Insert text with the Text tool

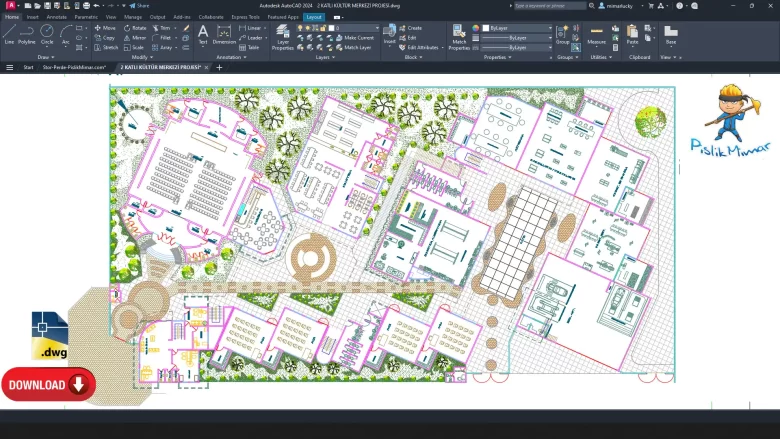point(203,34)
